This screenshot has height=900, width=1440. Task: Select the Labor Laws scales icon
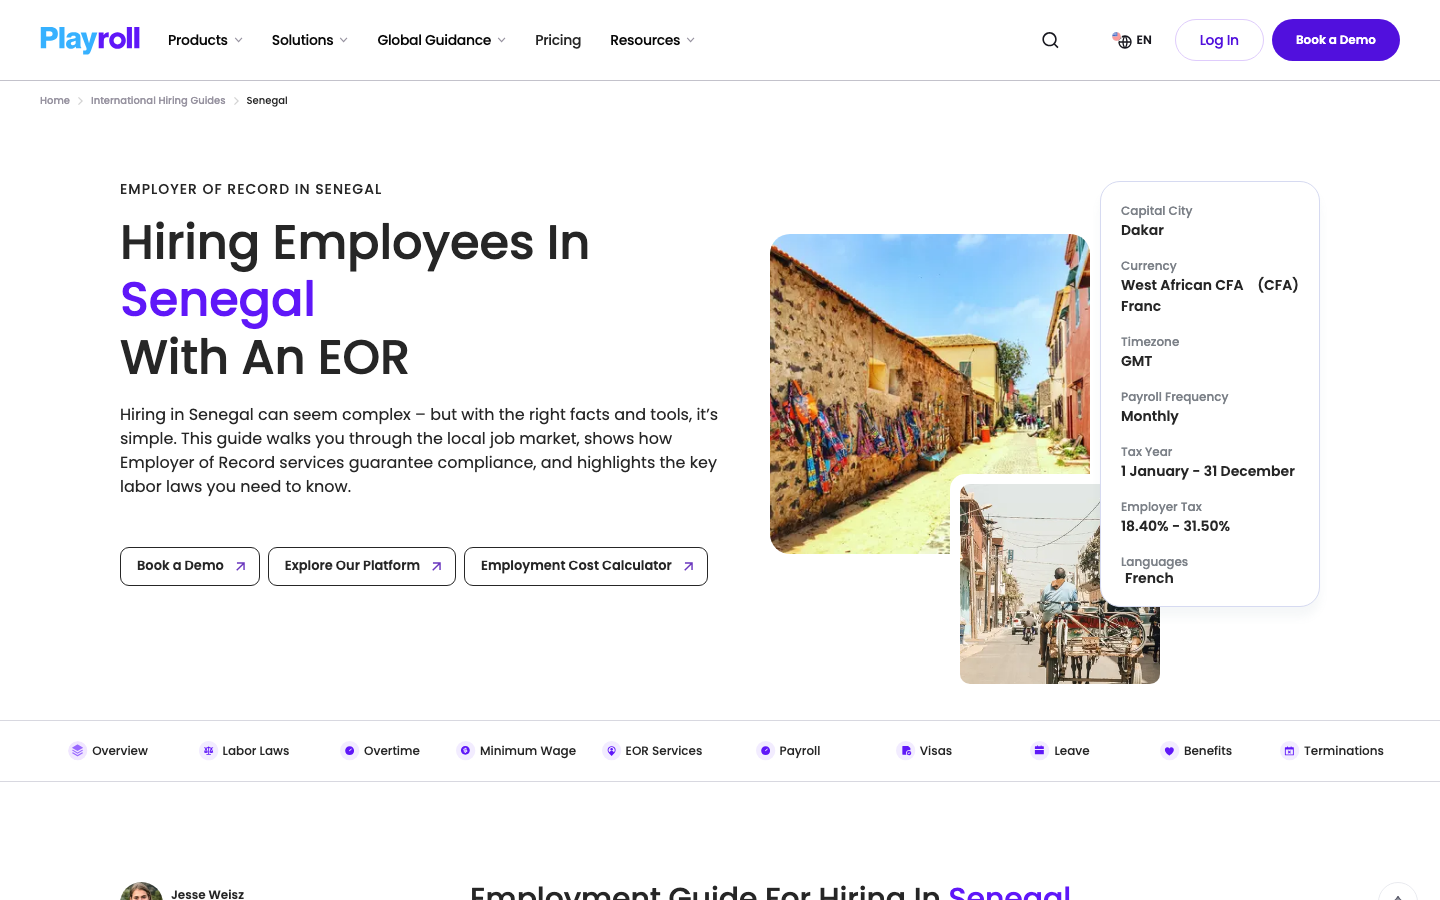point(208,751)
